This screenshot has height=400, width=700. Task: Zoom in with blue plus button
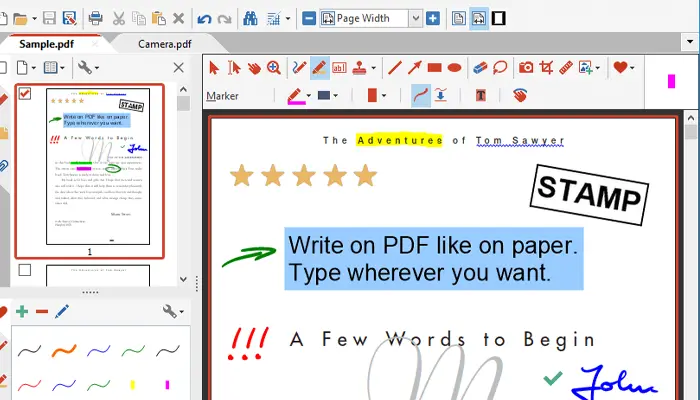(x=433, y=19)
